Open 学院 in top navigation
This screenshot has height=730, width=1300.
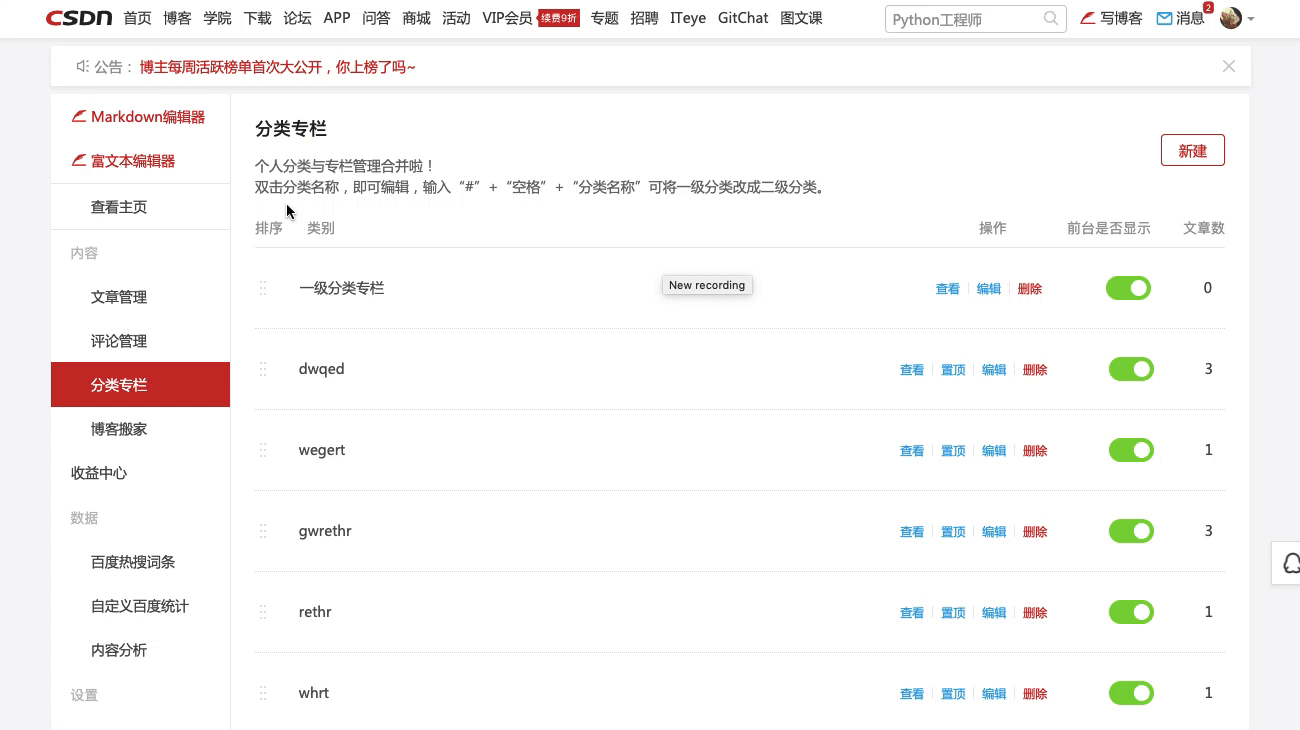coord(217,18)
